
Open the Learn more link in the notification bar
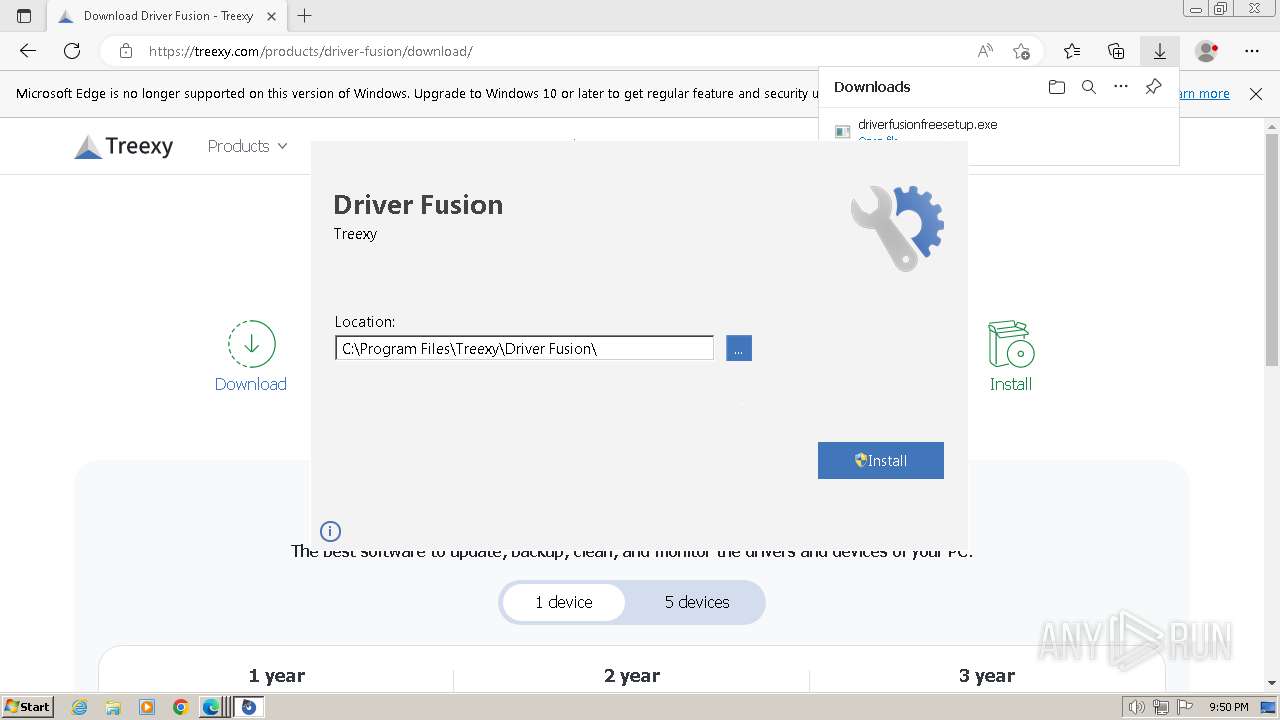pos(1204,94)
